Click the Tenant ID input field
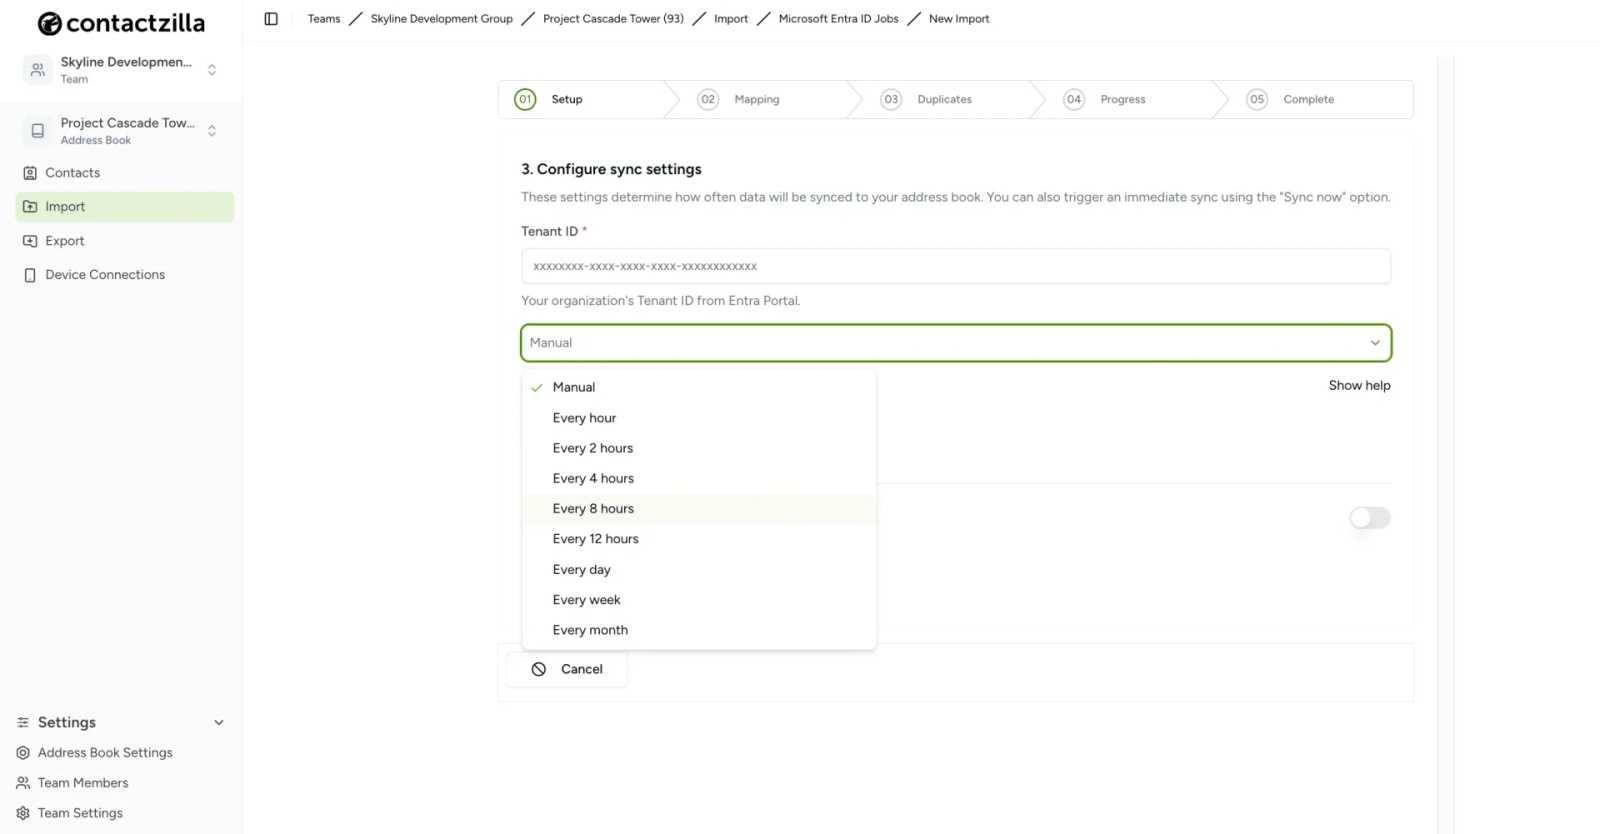The image size is (1600, 834). tap(955, 266)
